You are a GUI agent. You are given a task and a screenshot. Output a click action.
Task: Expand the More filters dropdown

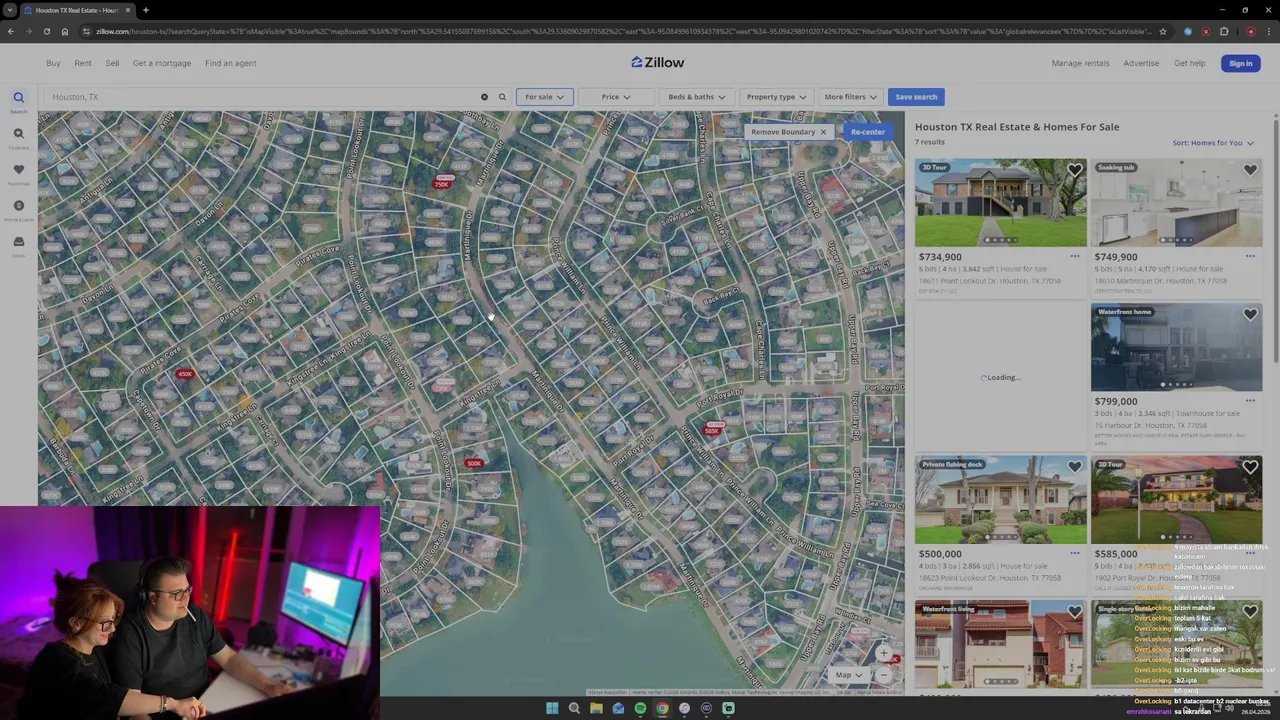point(850,97)
